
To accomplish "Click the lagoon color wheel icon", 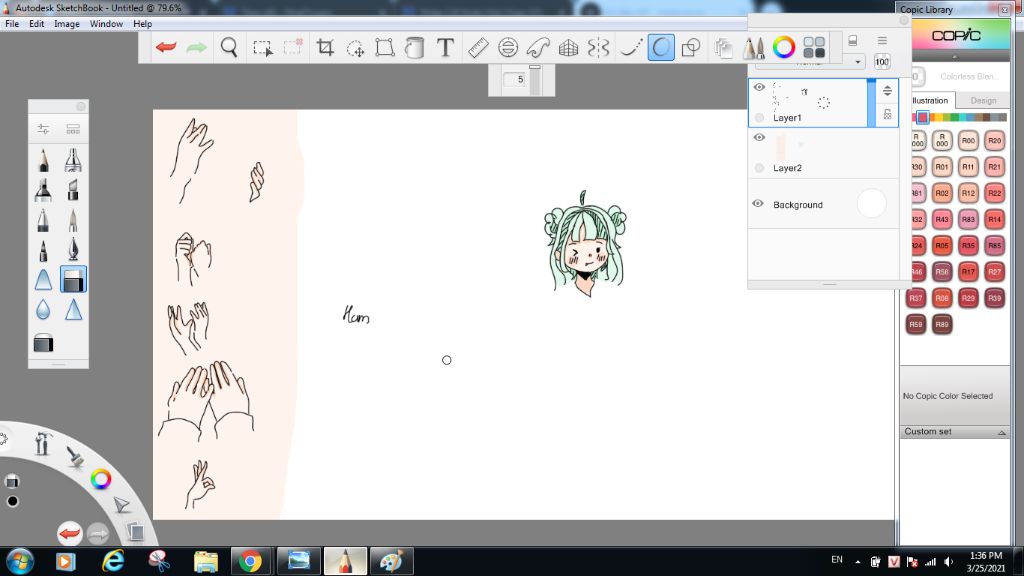I will pyautogui.click(x=101, y=479).
